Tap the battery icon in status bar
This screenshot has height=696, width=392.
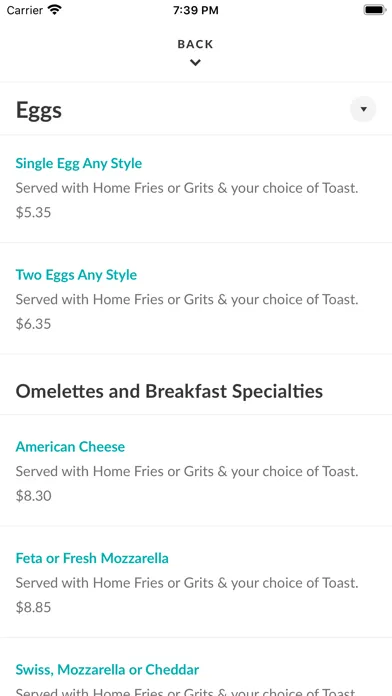(x=375, y=10)
